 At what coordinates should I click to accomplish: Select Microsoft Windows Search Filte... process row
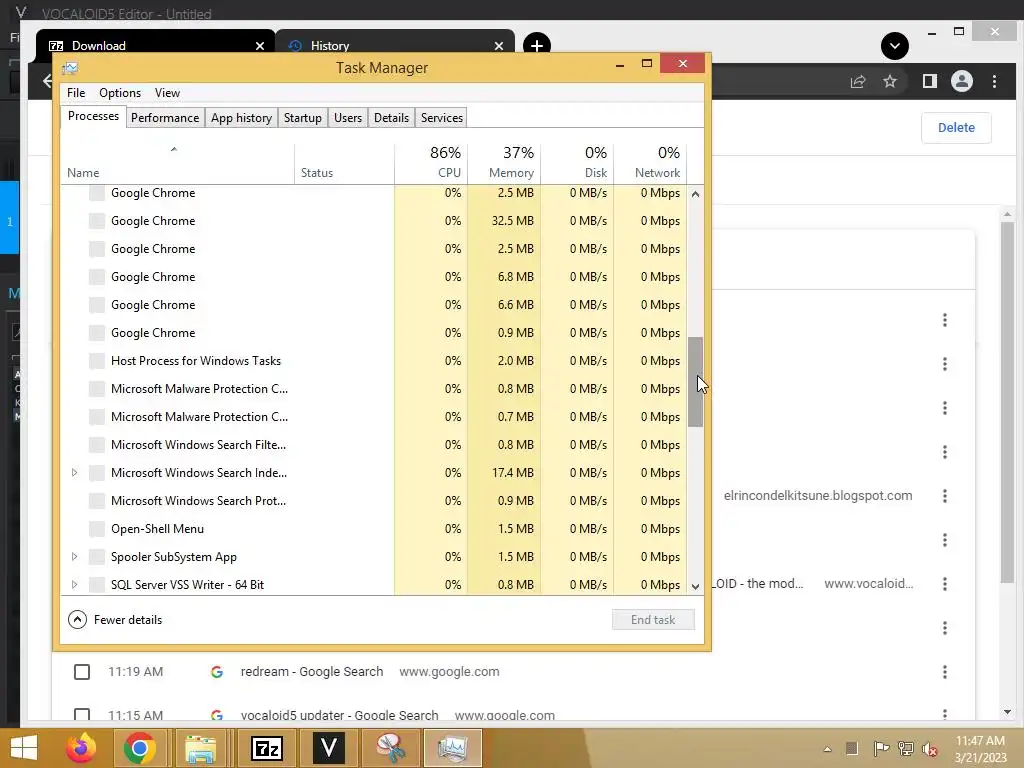(x=374, y=445)
